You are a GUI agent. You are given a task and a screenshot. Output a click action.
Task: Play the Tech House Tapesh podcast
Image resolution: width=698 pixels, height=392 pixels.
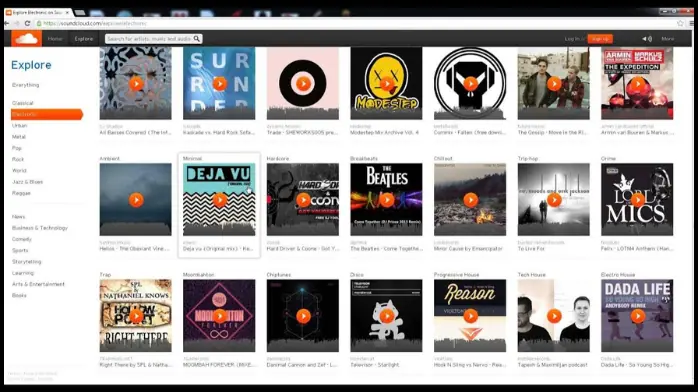(x=554, y=316)
